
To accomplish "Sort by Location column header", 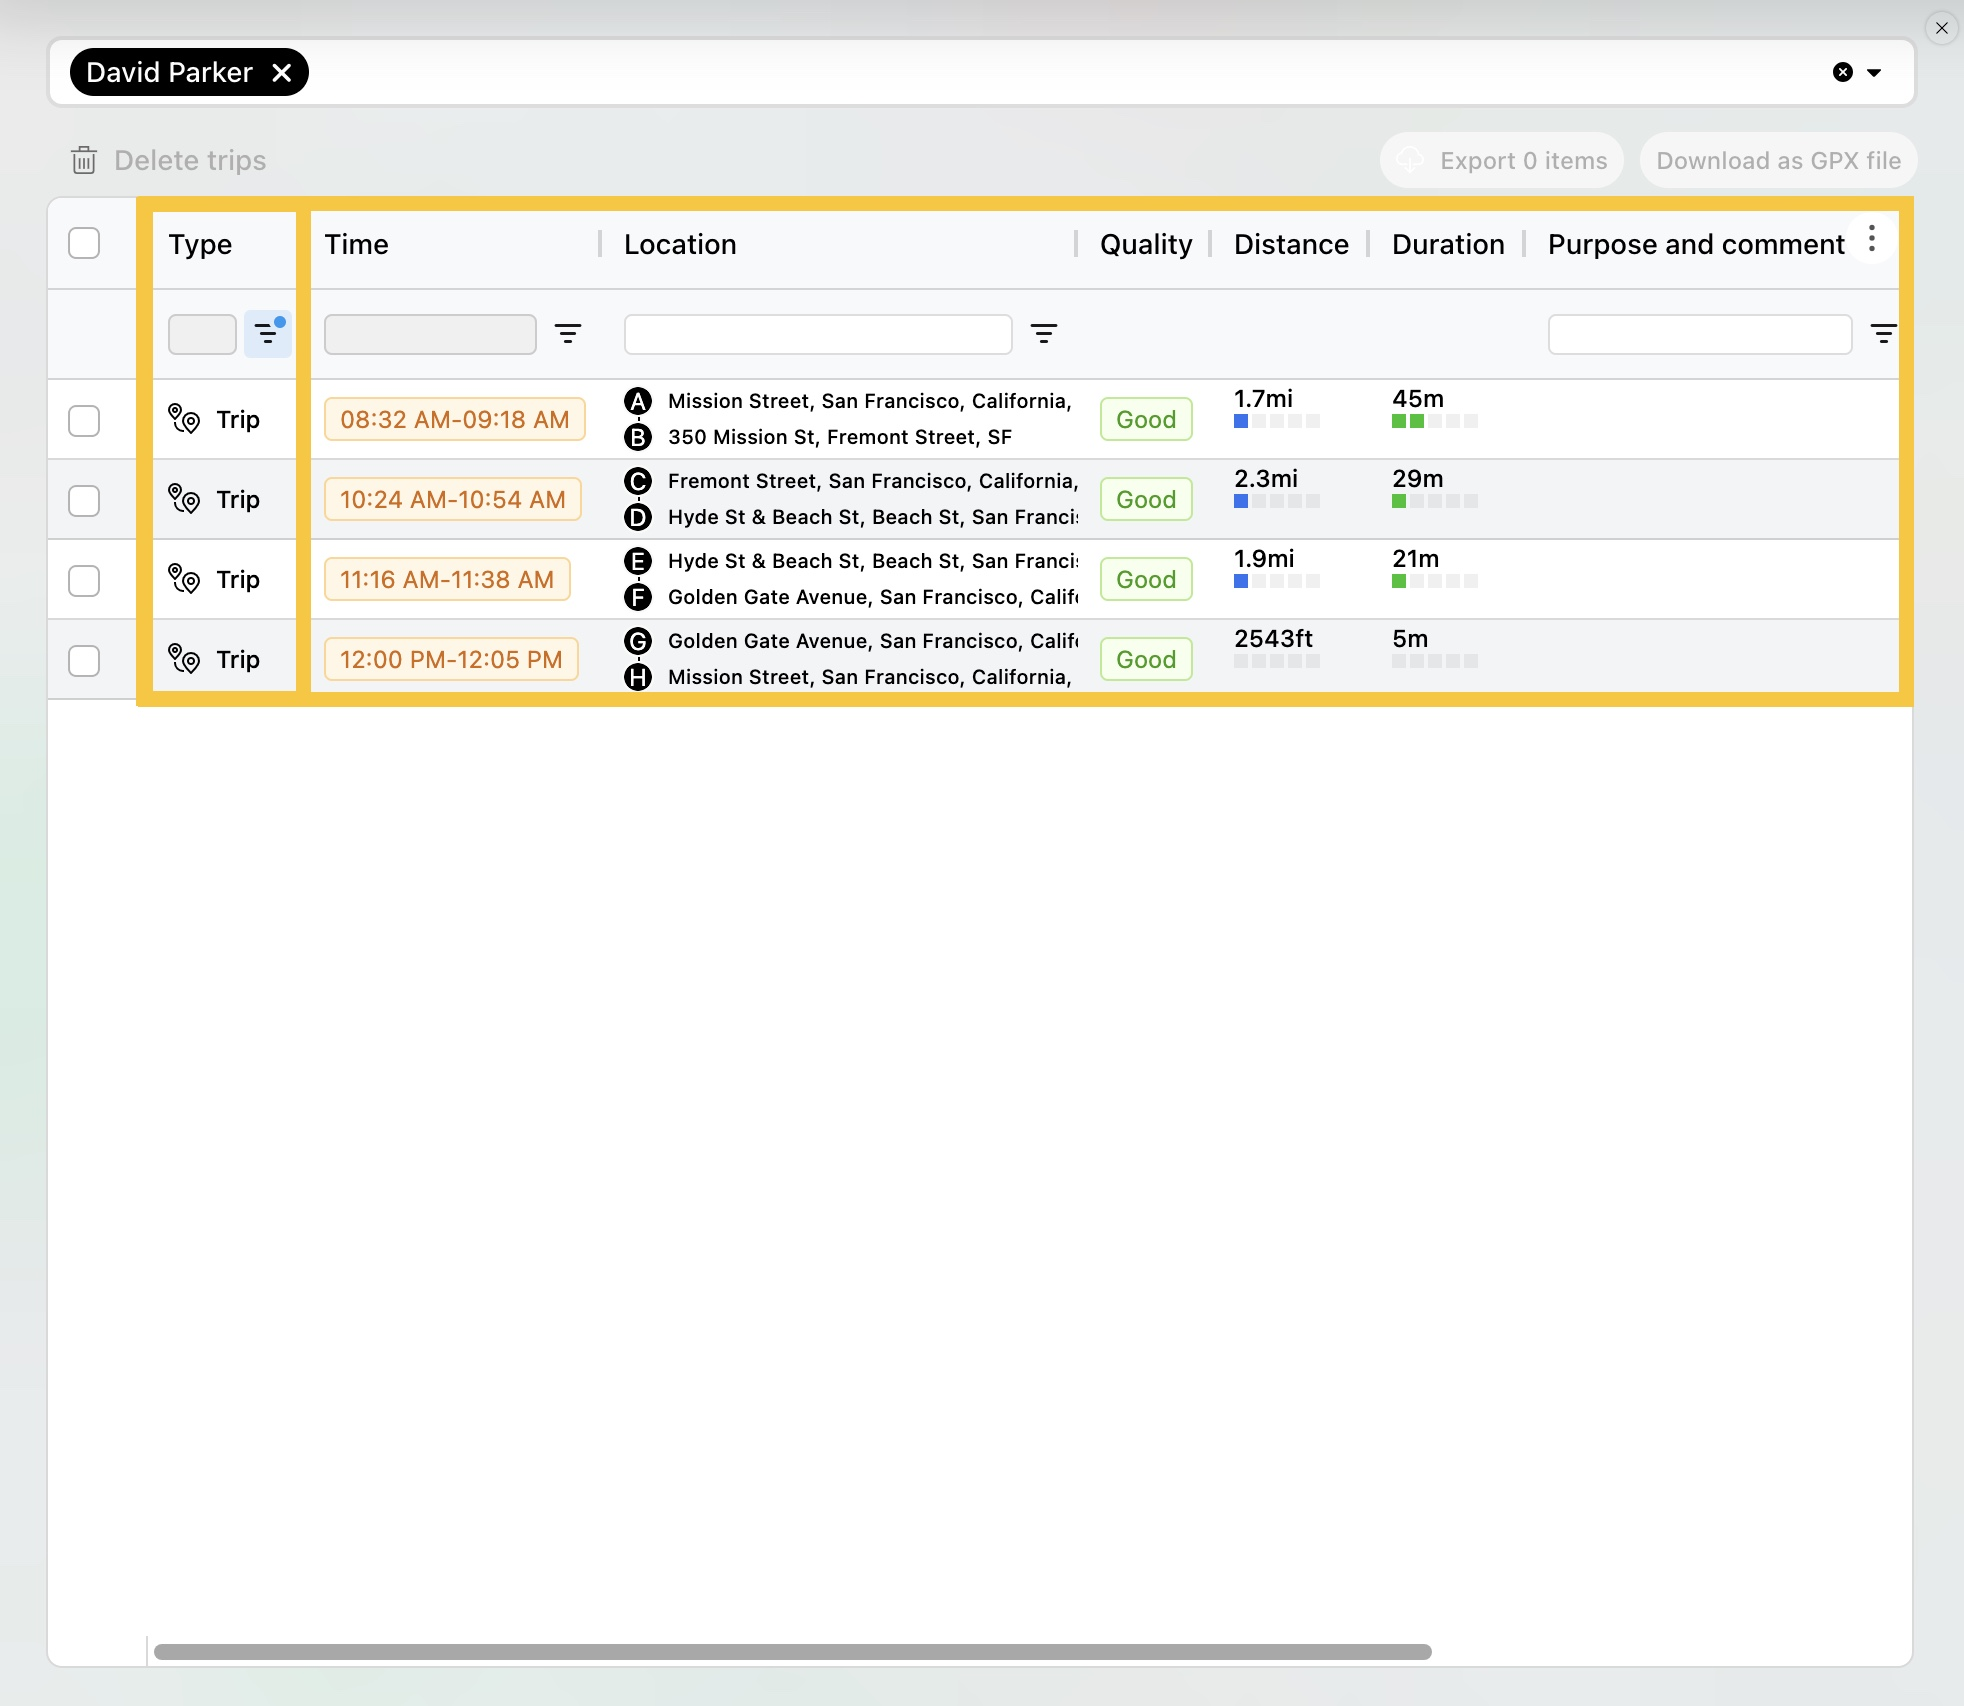I will [x=680, y=244].
